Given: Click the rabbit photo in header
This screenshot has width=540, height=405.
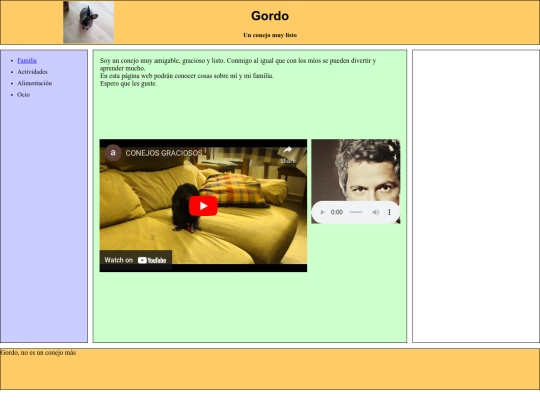Looking at the screenshot, I should pyautogui.click(x=89, y=22).
